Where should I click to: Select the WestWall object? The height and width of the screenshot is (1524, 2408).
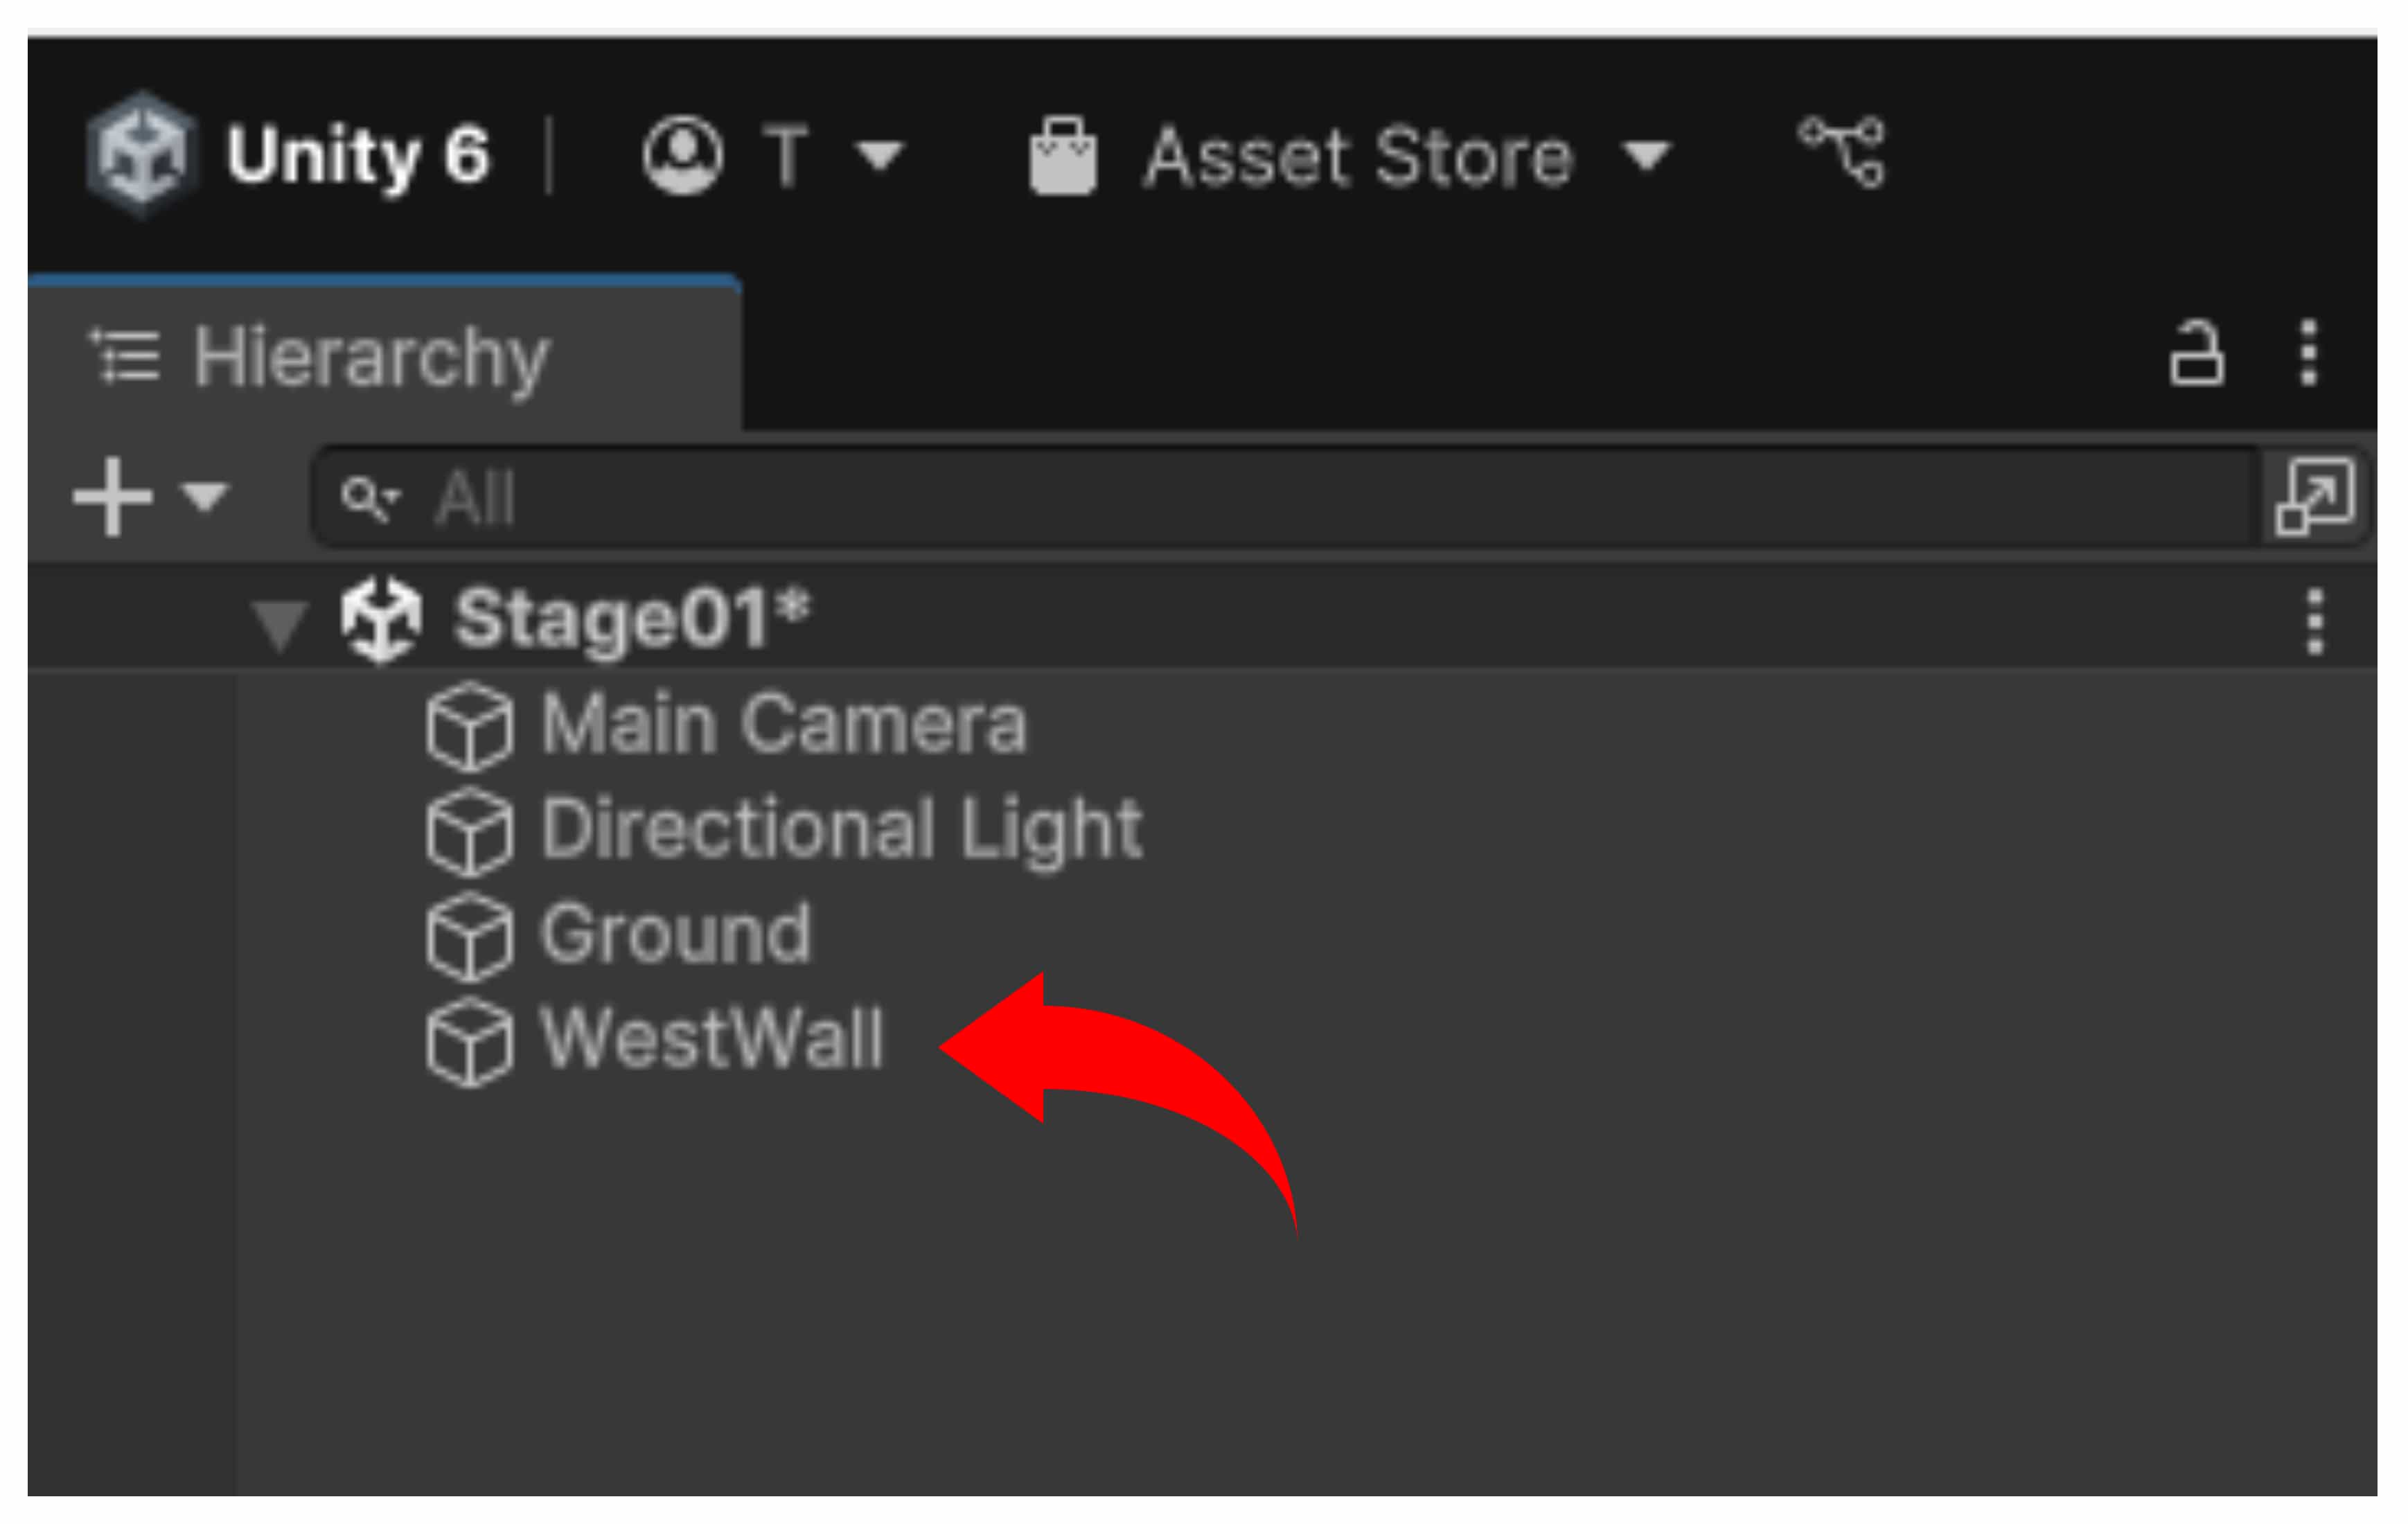click(711, 1039)
